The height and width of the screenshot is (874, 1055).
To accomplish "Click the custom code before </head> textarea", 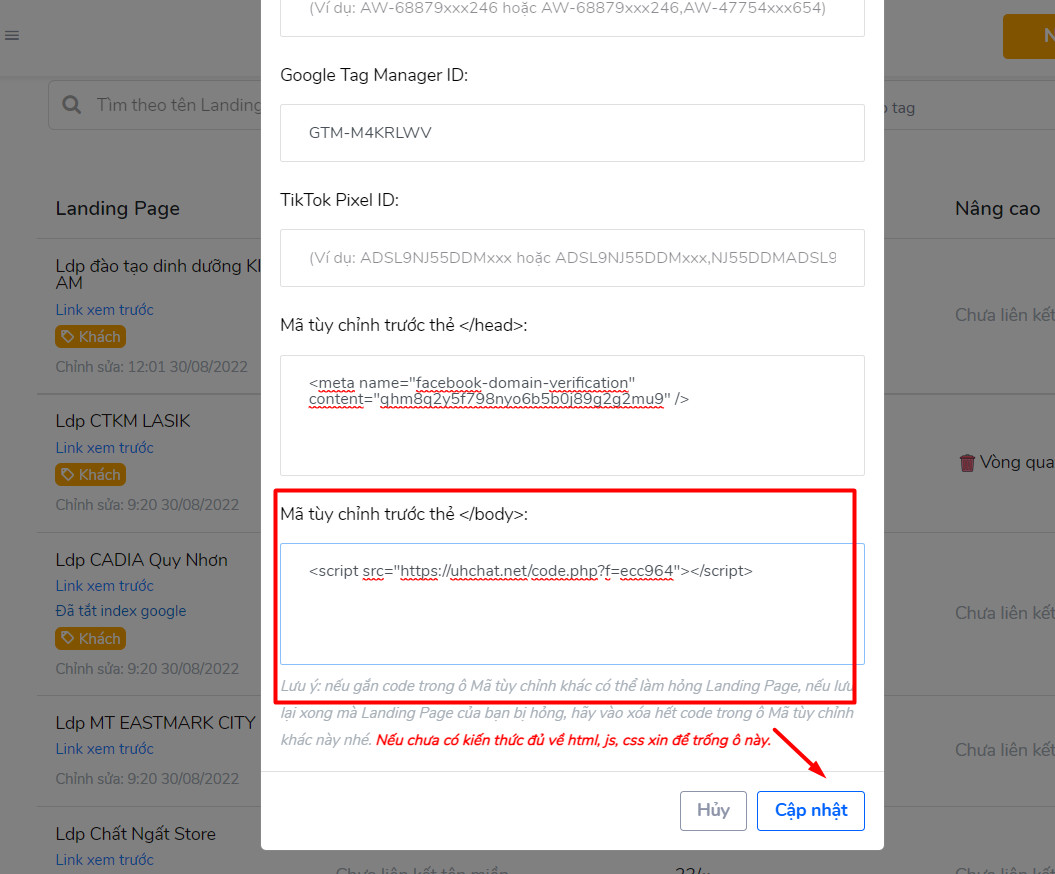I will click(x=573, y=415).
